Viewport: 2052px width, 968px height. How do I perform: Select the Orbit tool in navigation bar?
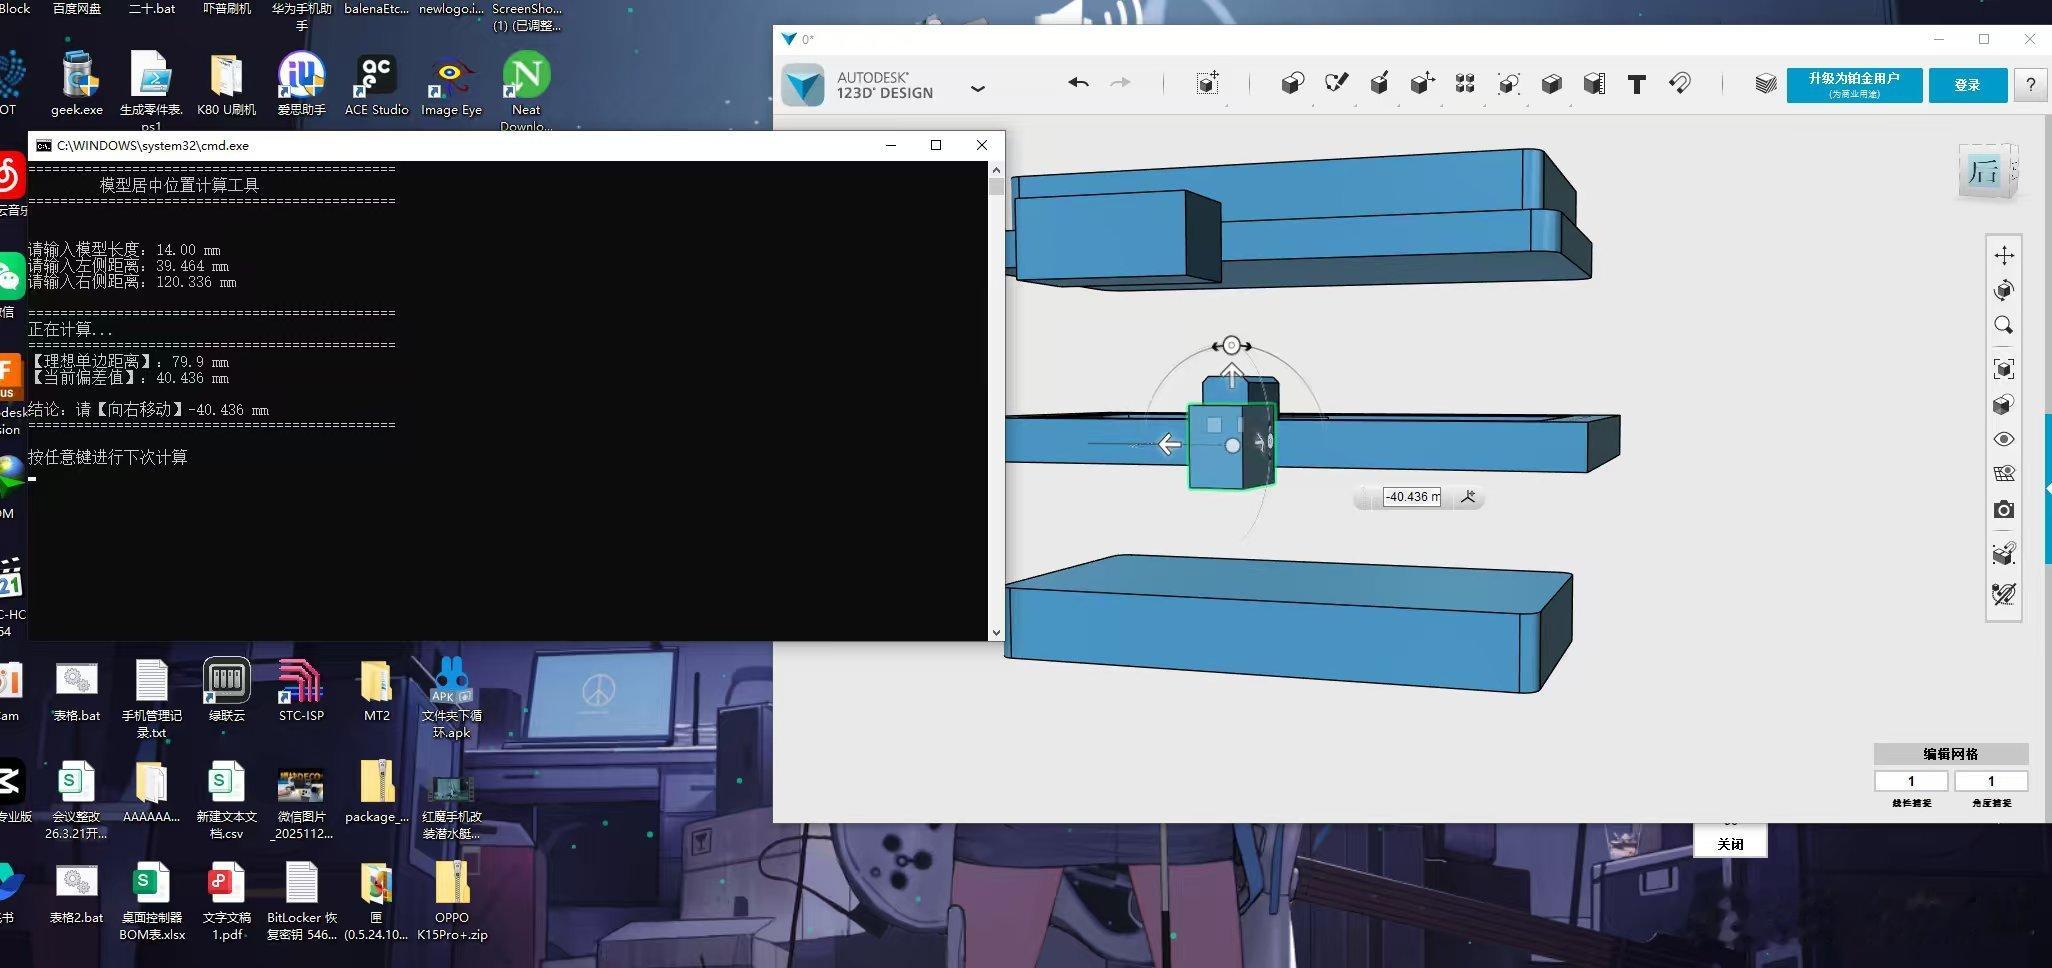(2004, 291)
